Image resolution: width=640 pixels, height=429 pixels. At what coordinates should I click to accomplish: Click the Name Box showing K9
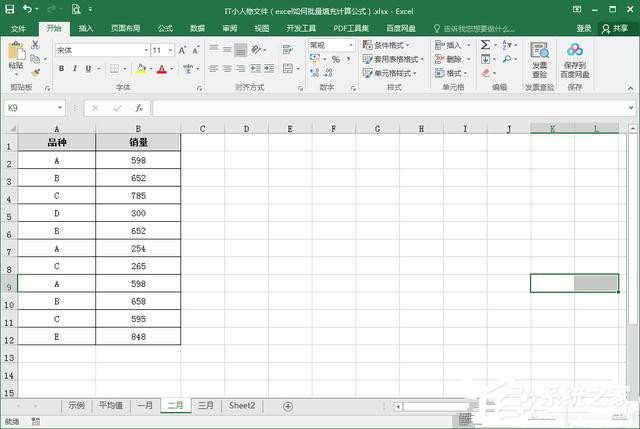tap(30, 108)
